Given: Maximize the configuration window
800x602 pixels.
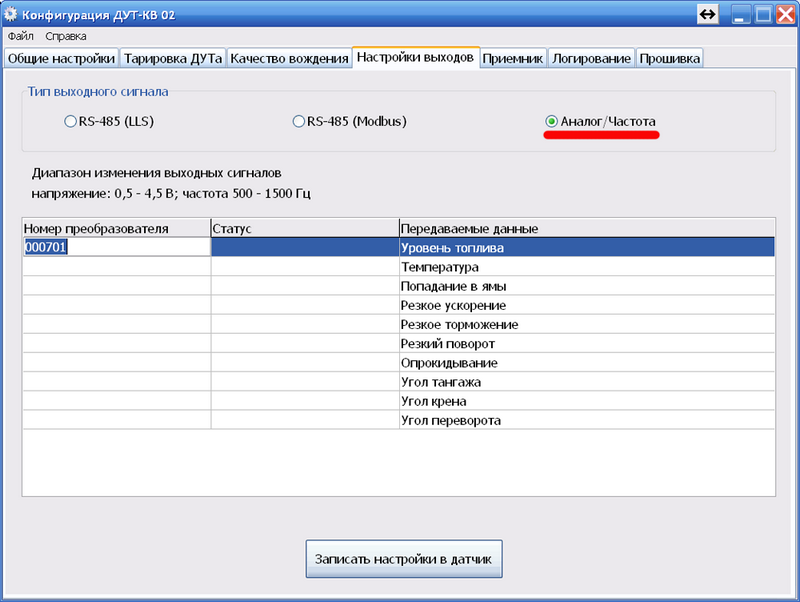Looking at the screenshot, I should click(x=763, y=14).
